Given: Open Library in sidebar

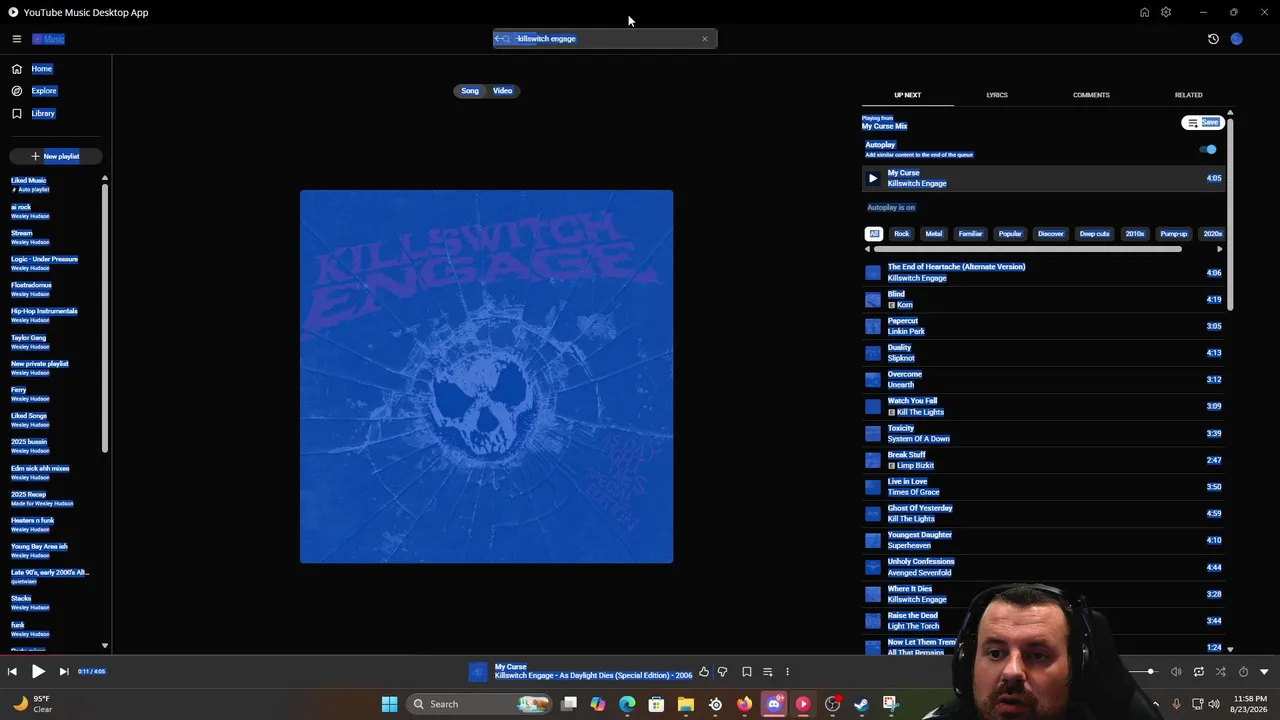Looking at the screenshot, I should click(x=43, y=113).
